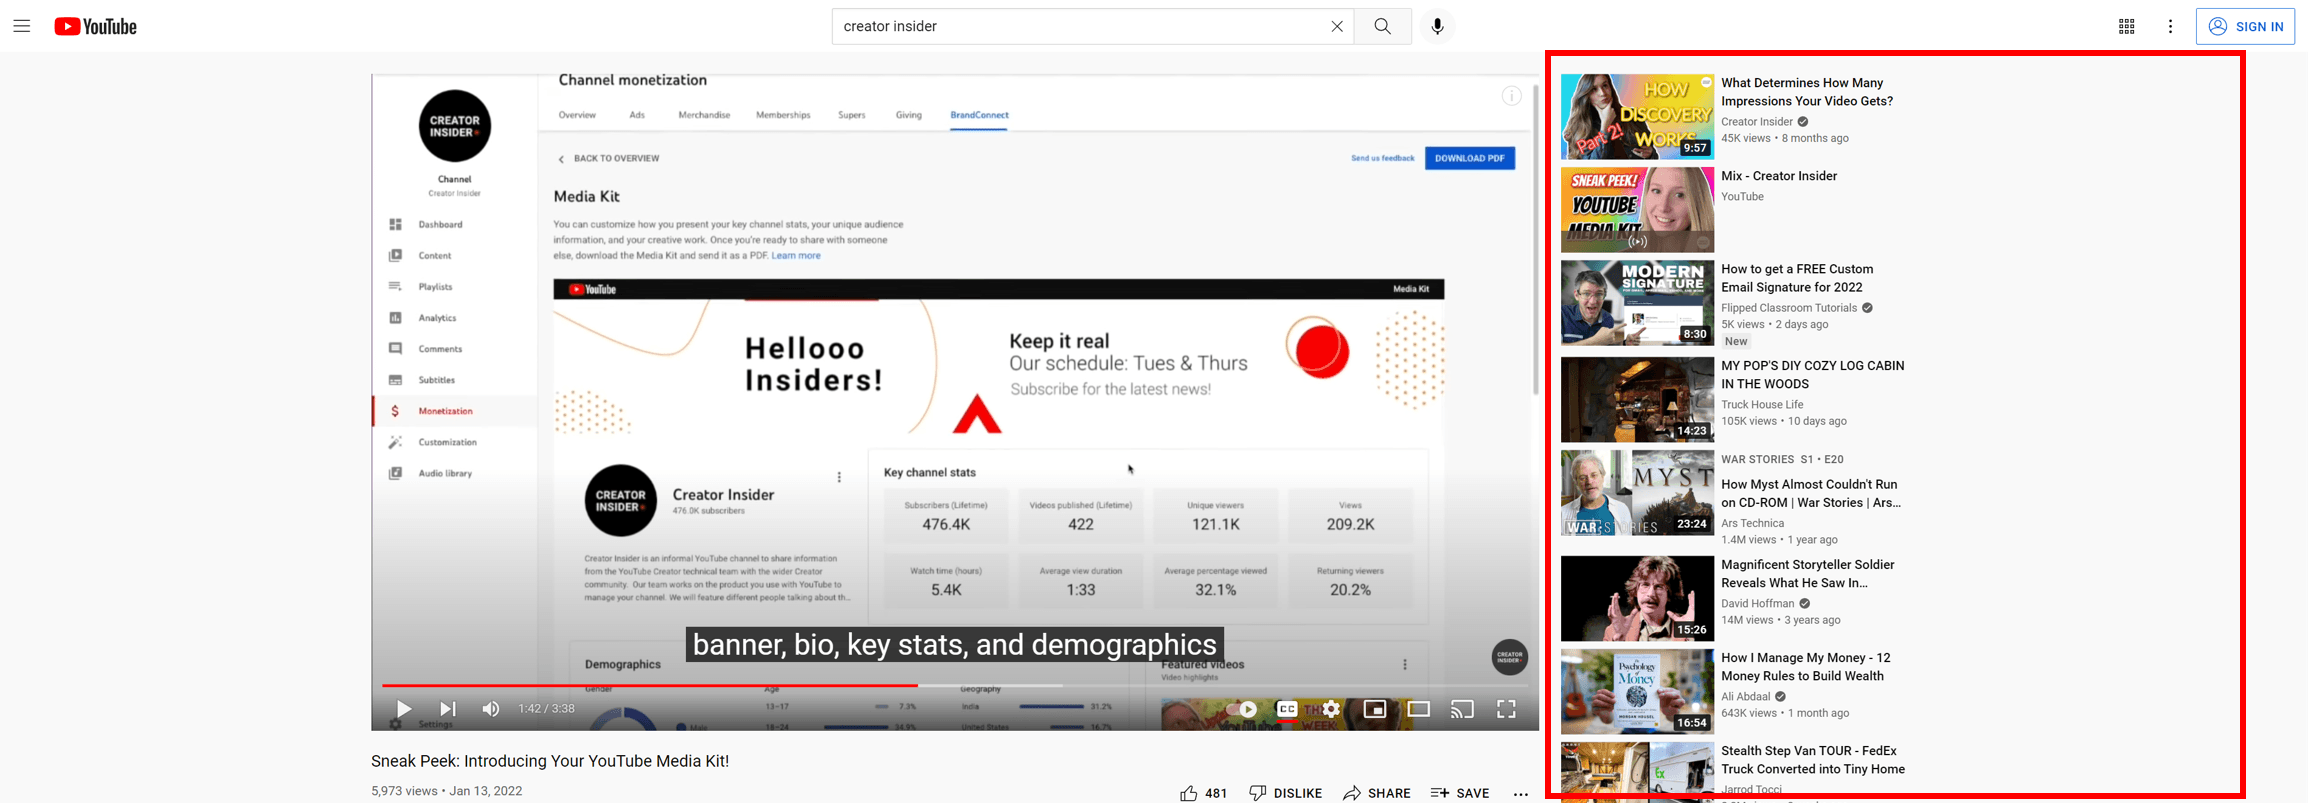Image resolution: width=2310 pixels, height=803 pixels.
Task: Click the SIGN IN button
Action: (2245, 26)
